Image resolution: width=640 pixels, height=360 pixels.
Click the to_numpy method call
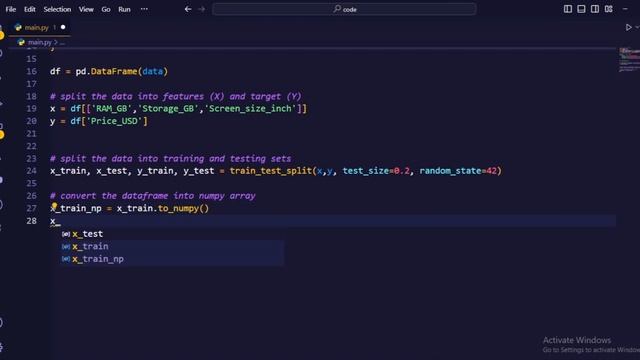point(178,209)
